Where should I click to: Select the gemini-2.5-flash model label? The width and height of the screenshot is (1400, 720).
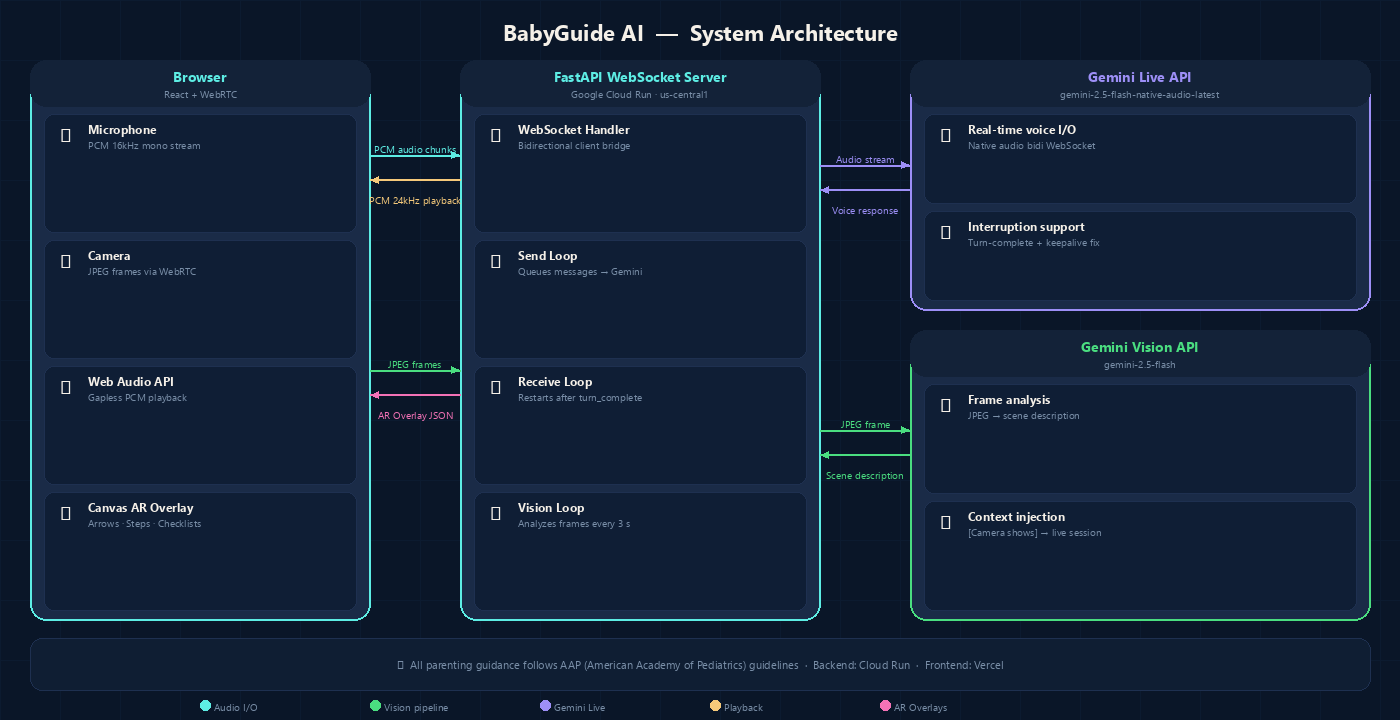click(1140, 365)
